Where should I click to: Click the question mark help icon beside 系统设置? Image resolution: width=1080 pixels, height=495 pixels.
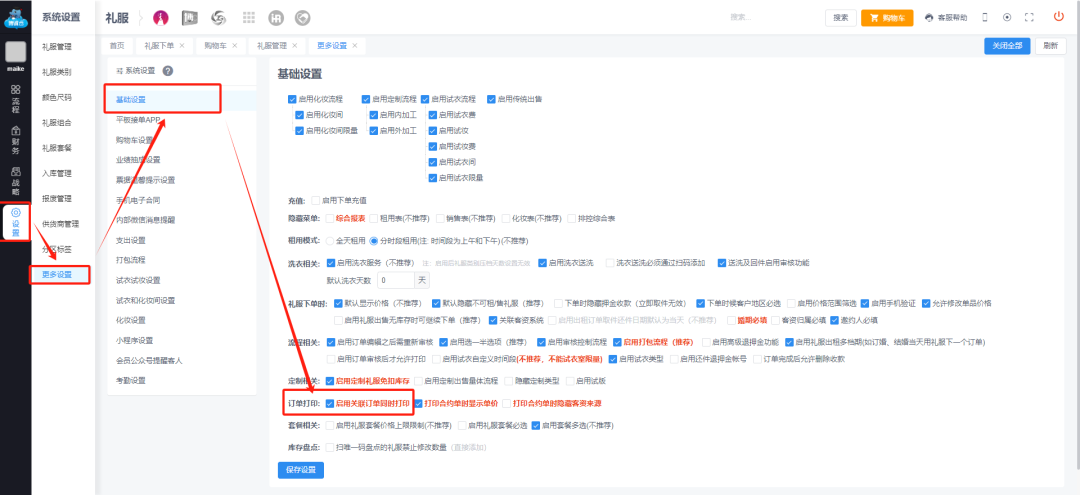[167, 70]
